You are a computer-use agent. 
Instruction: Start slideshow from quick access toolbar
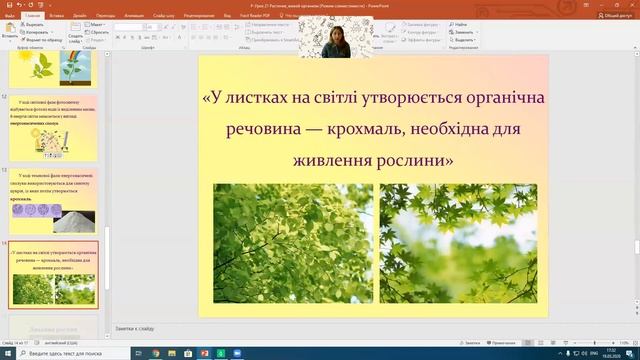41,5
